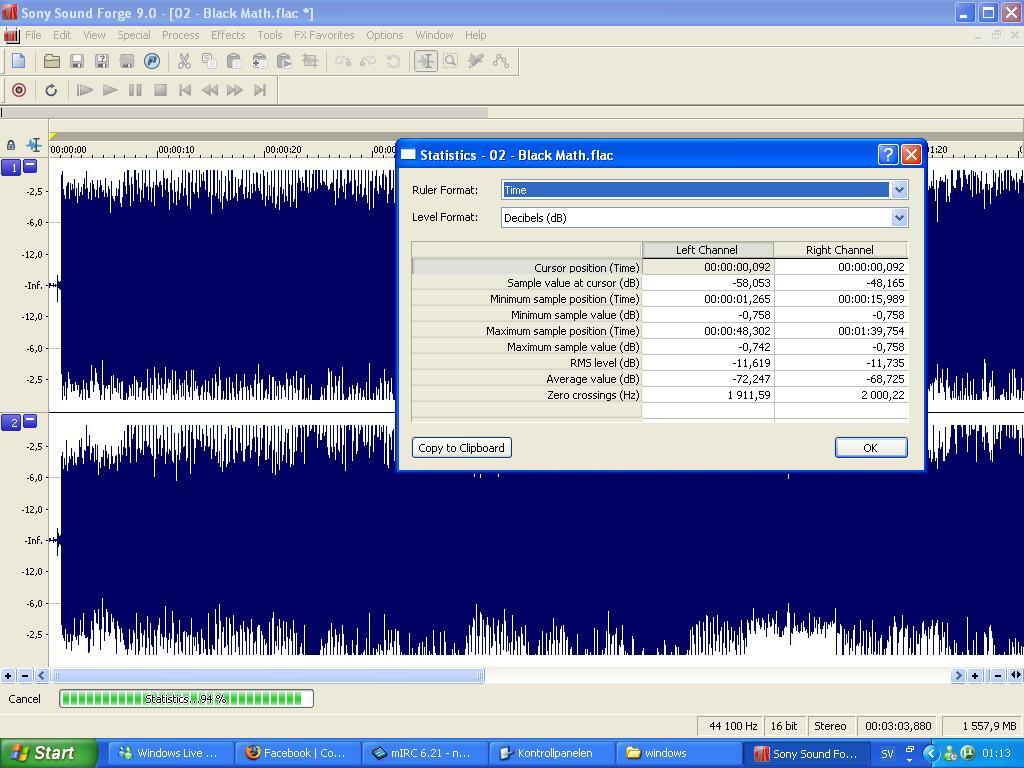1024x768 pixels.
Task: Toggle the lock icon beside time ruler
Action: click(x=11, y=145)
